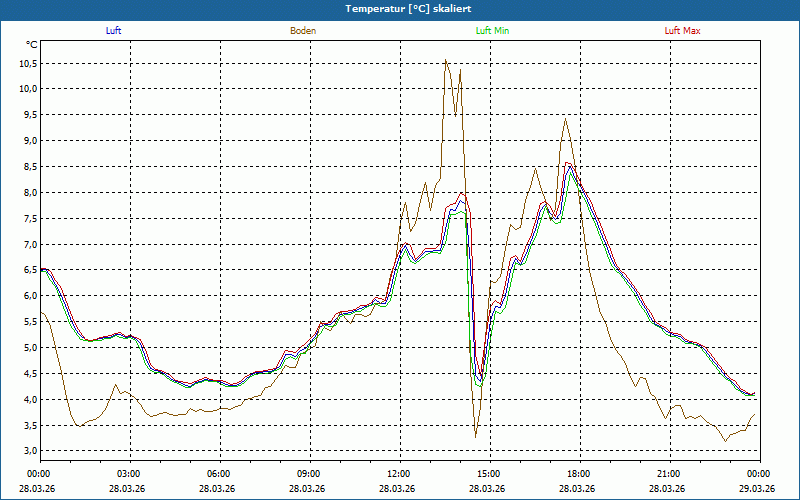Select the 'Luft' legend label

[x=113, y=31]
